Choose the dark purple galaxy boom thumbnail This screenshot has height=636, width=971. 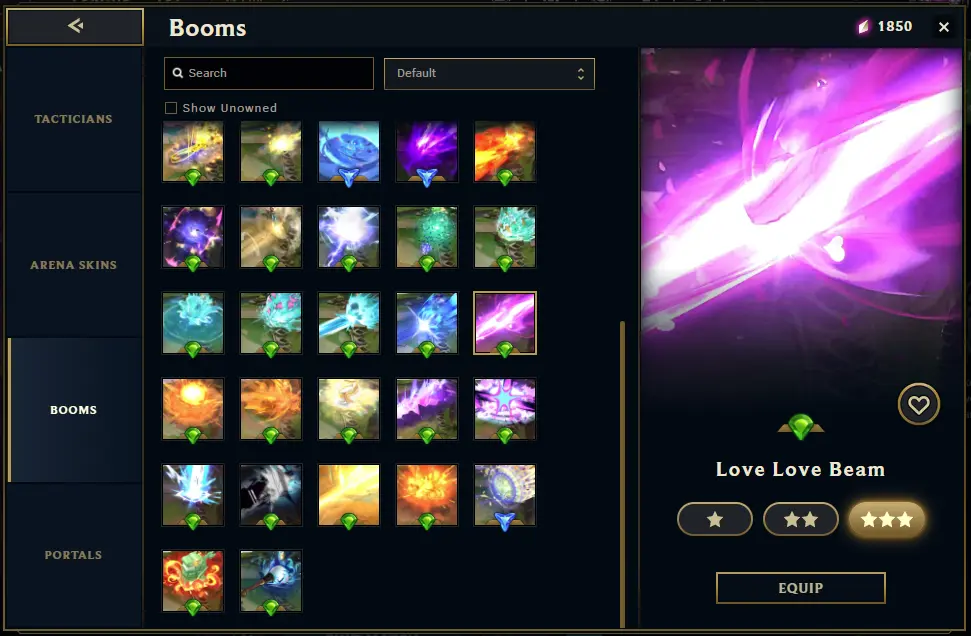tap(193, 237)
